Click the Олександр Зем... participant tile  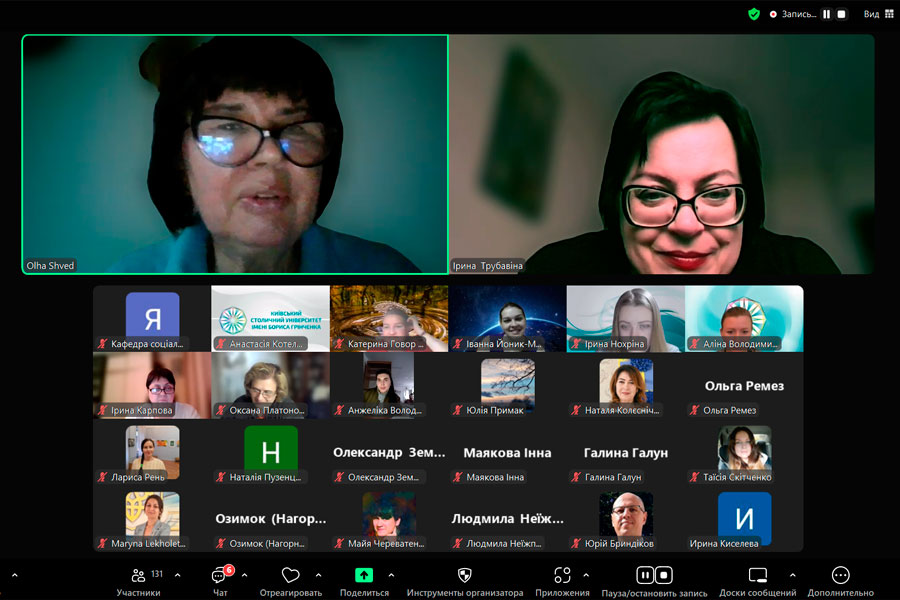coord(389,452)
